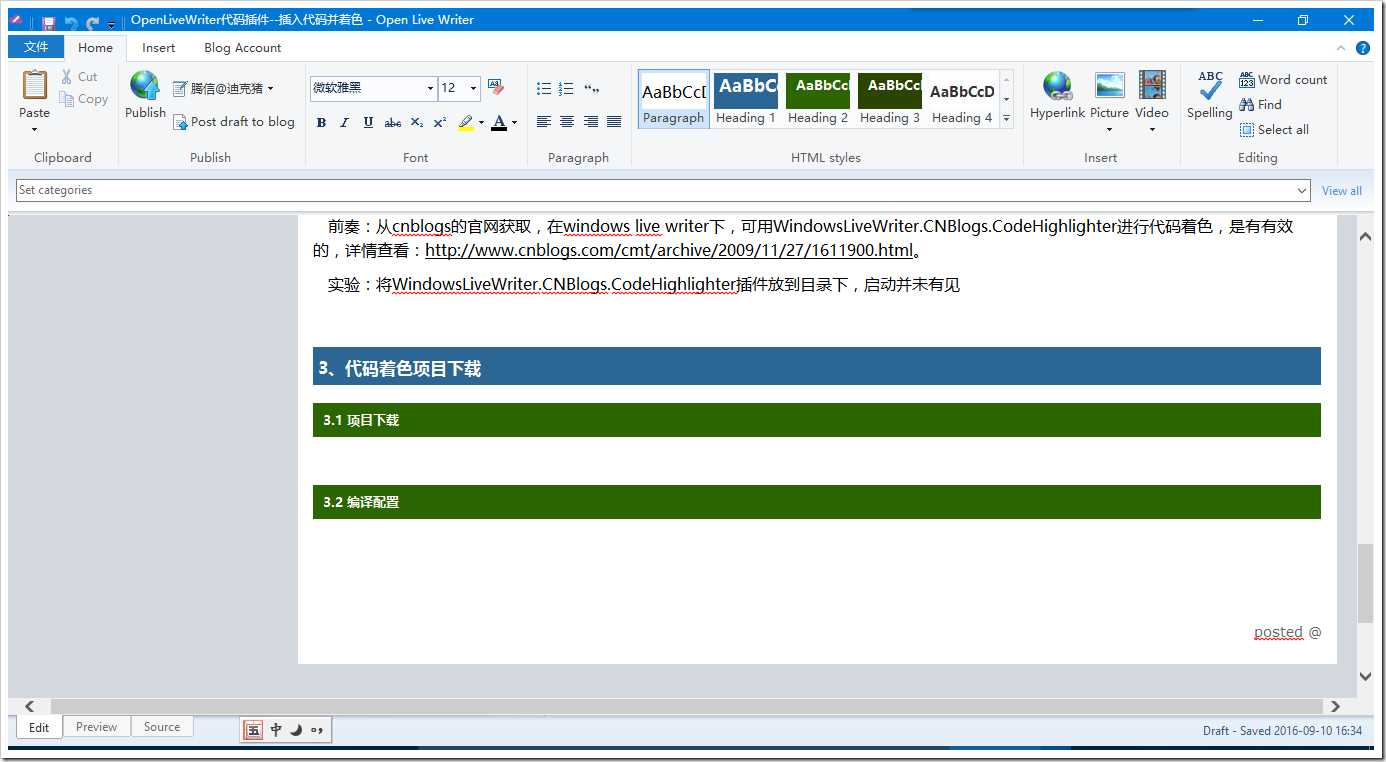Open the cnblogs.com archive hyperlink
Screen dimensions: 1386x762
click(x=669, y=250)
